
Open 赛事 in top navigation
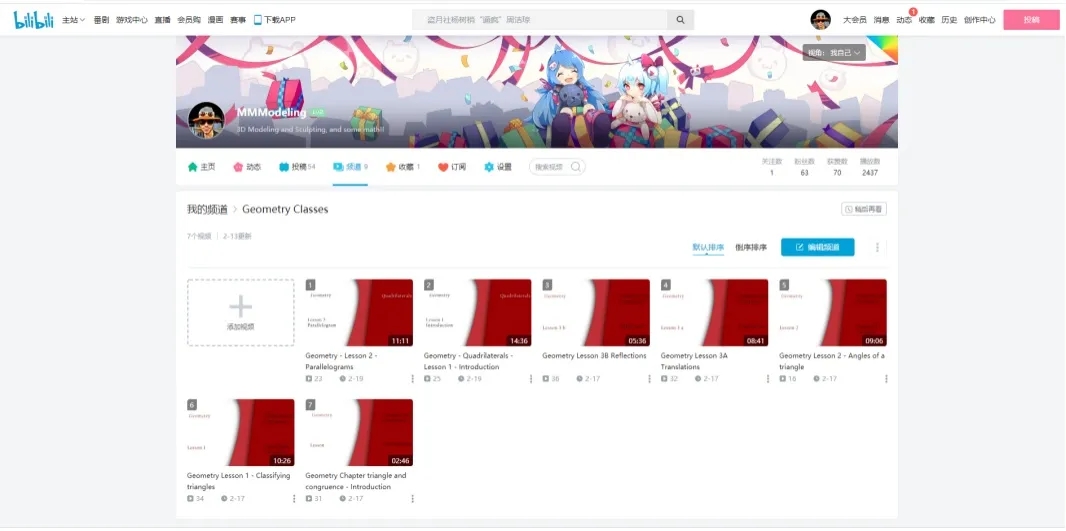[x=238, y=20]
